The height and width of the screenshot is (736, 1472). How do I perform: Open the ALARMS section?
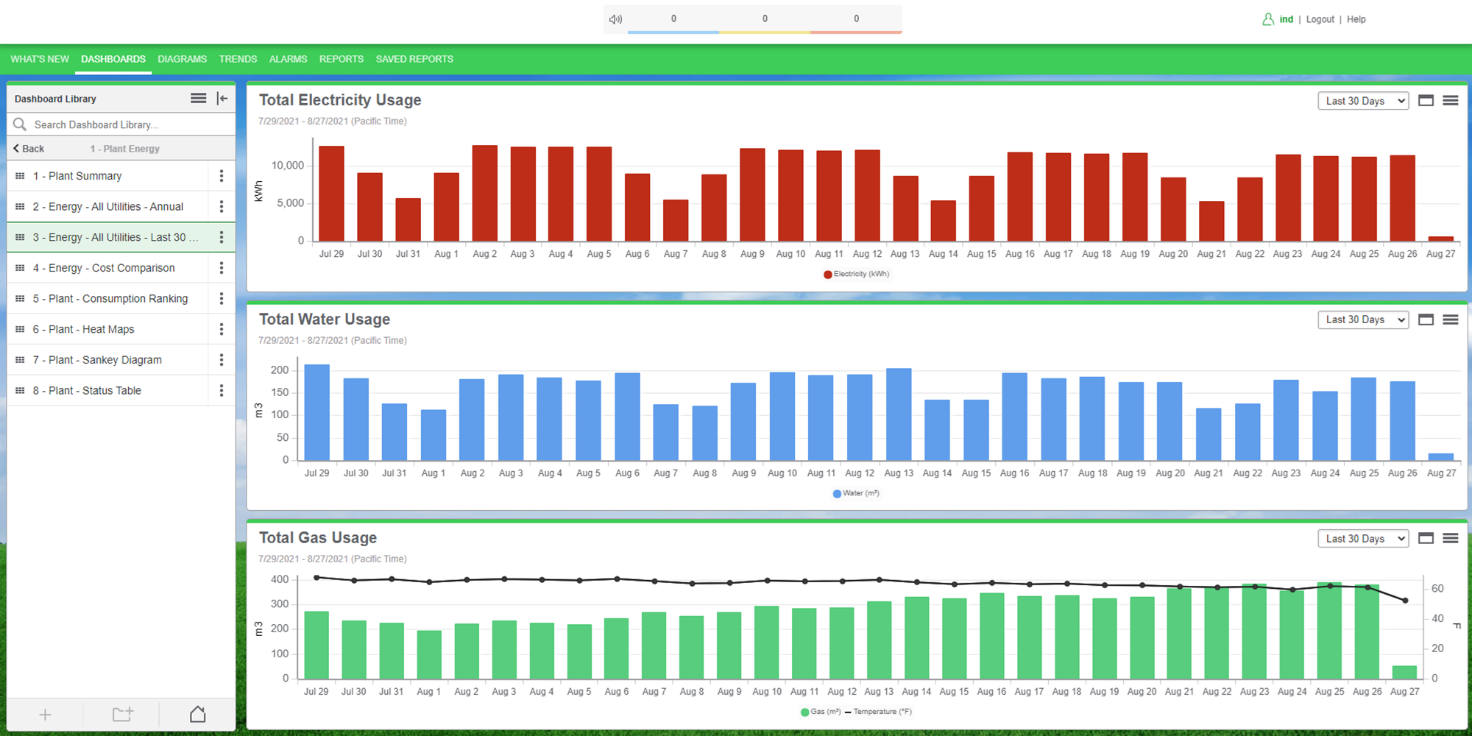[x=288, y=59]
